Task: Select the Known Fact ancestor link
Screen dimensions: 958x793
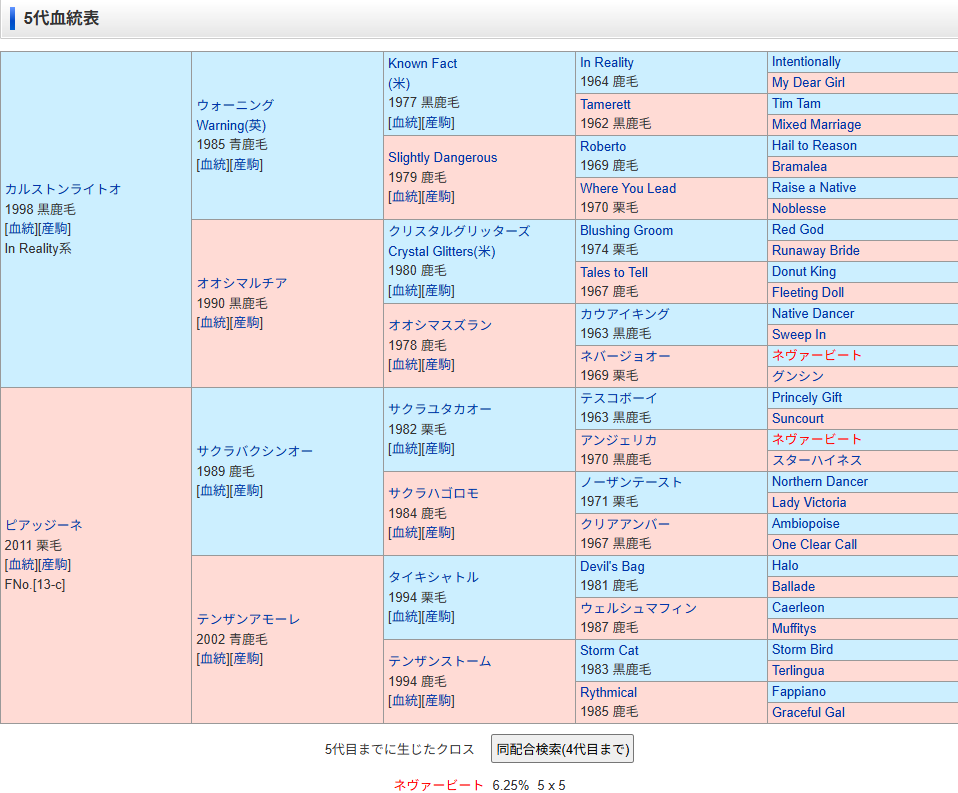Action: 422,63
